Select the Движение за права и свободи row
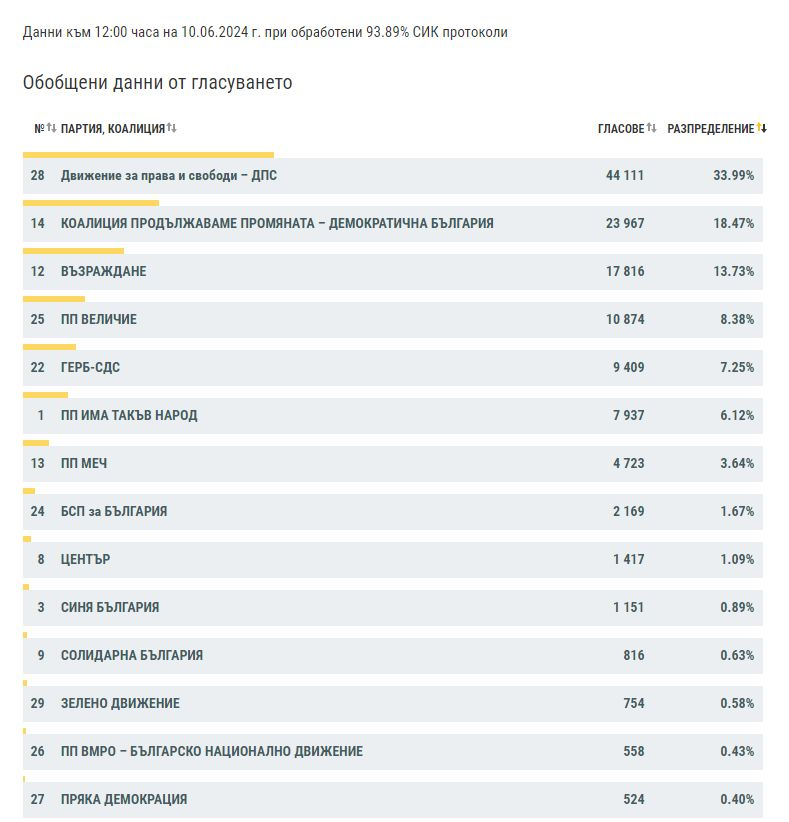The image size is (789, 822). point(393,176)
